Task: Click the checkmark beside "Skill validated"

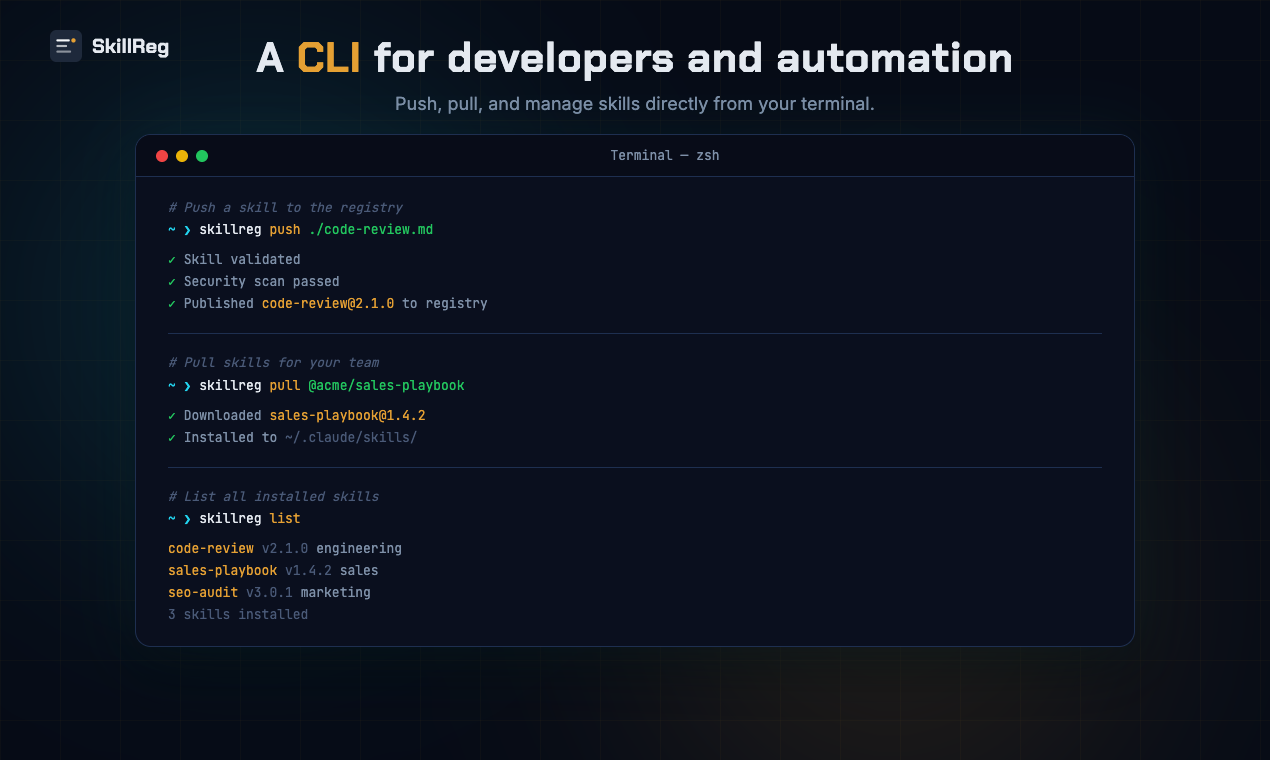Action: pos(172,260)
